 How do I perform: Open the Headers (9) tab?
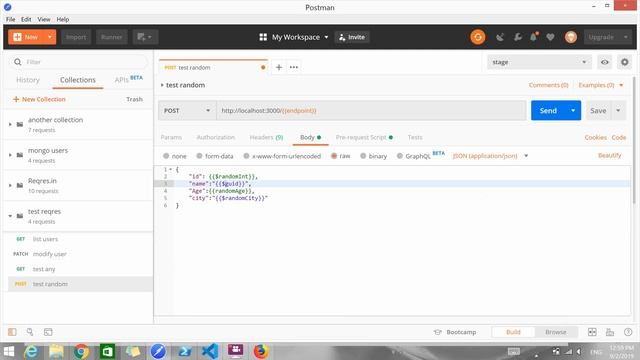coord(266,138)
